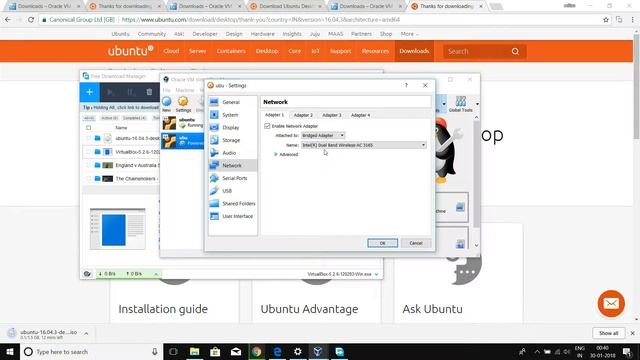Check box for ubuntu-16.04.3 download row
Screen dimensions: 640x360
click(89, 138)
